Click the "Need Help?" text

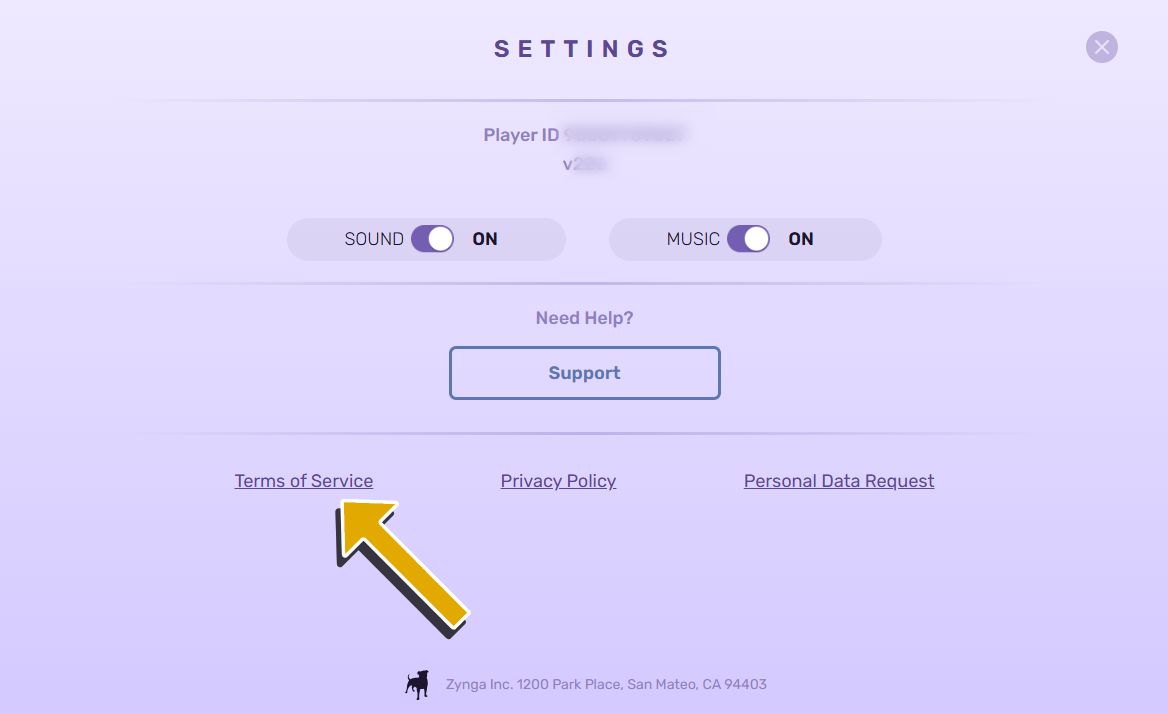pos(584,318)
